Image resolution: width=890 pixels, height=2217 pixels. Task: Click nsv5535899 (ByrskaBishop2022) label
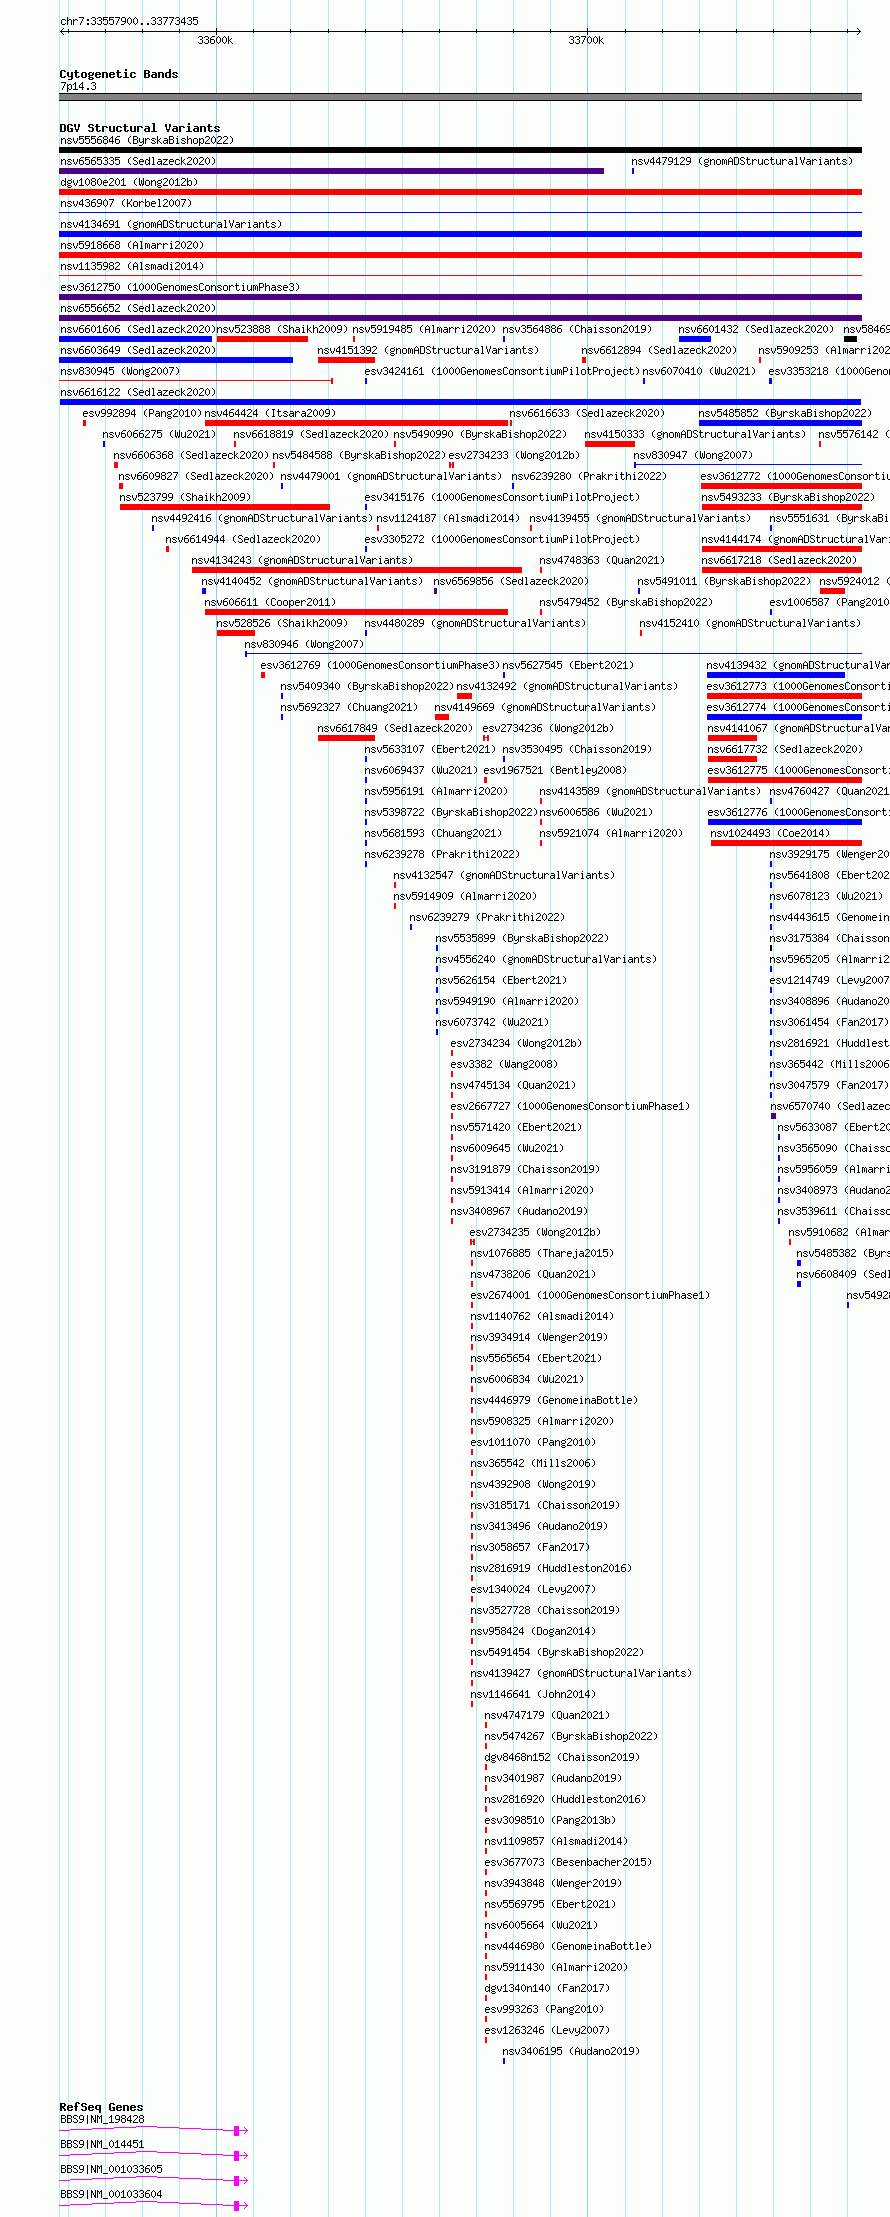522,939
